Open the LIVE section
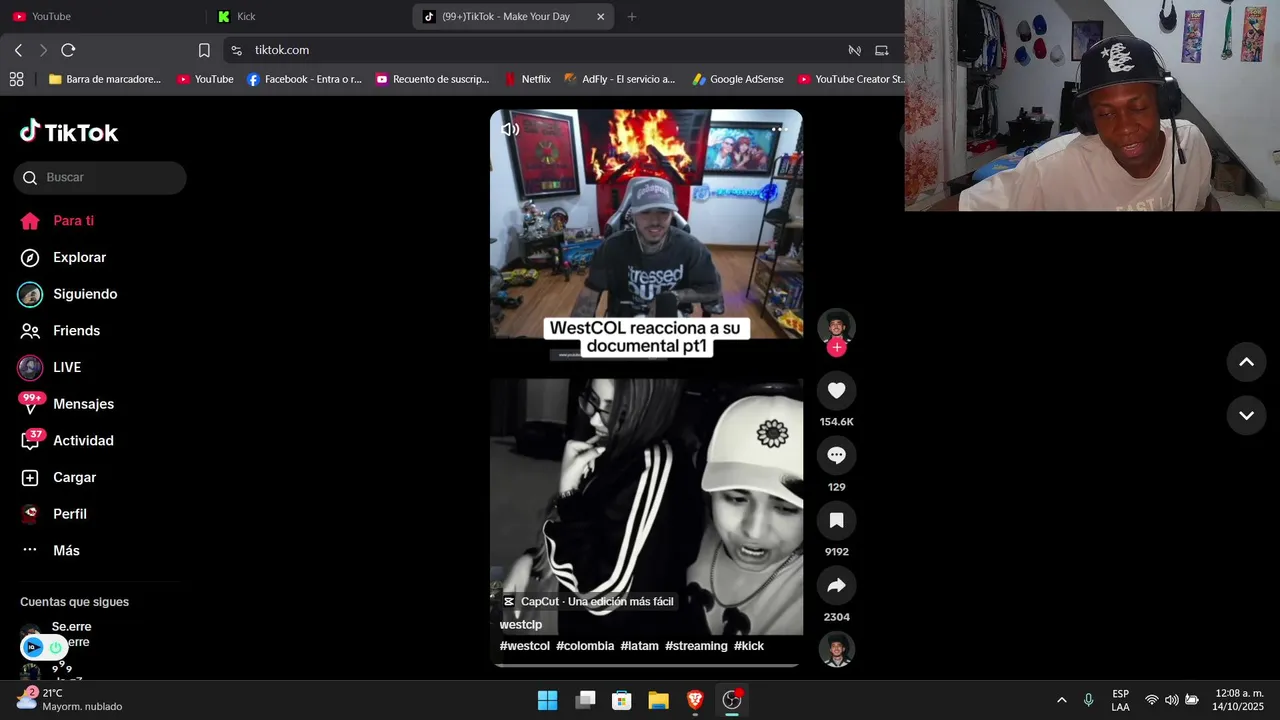This screenshot has height=720, width=1280. [49, 367]
